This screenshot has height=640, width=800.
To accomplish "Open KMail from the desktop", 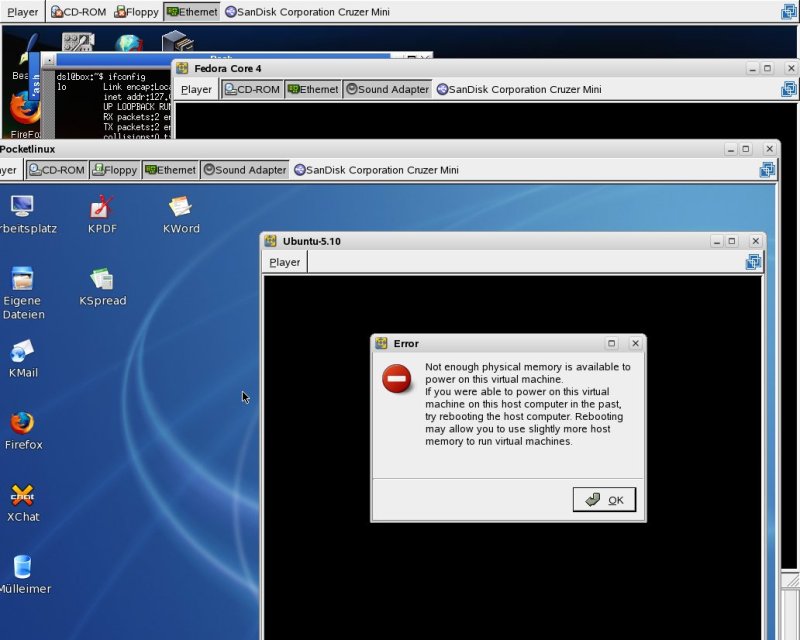I will 22,352.
